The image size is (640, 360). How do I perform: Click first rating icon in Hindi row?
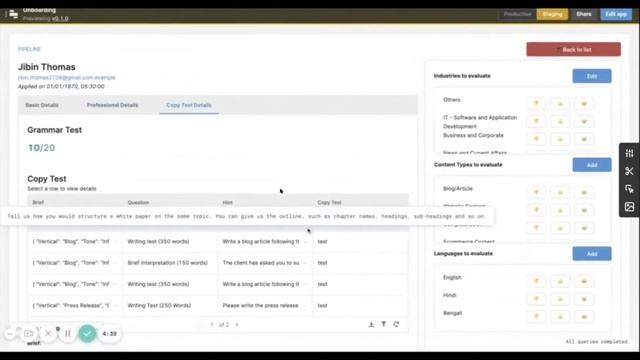(x=536, y=299)
